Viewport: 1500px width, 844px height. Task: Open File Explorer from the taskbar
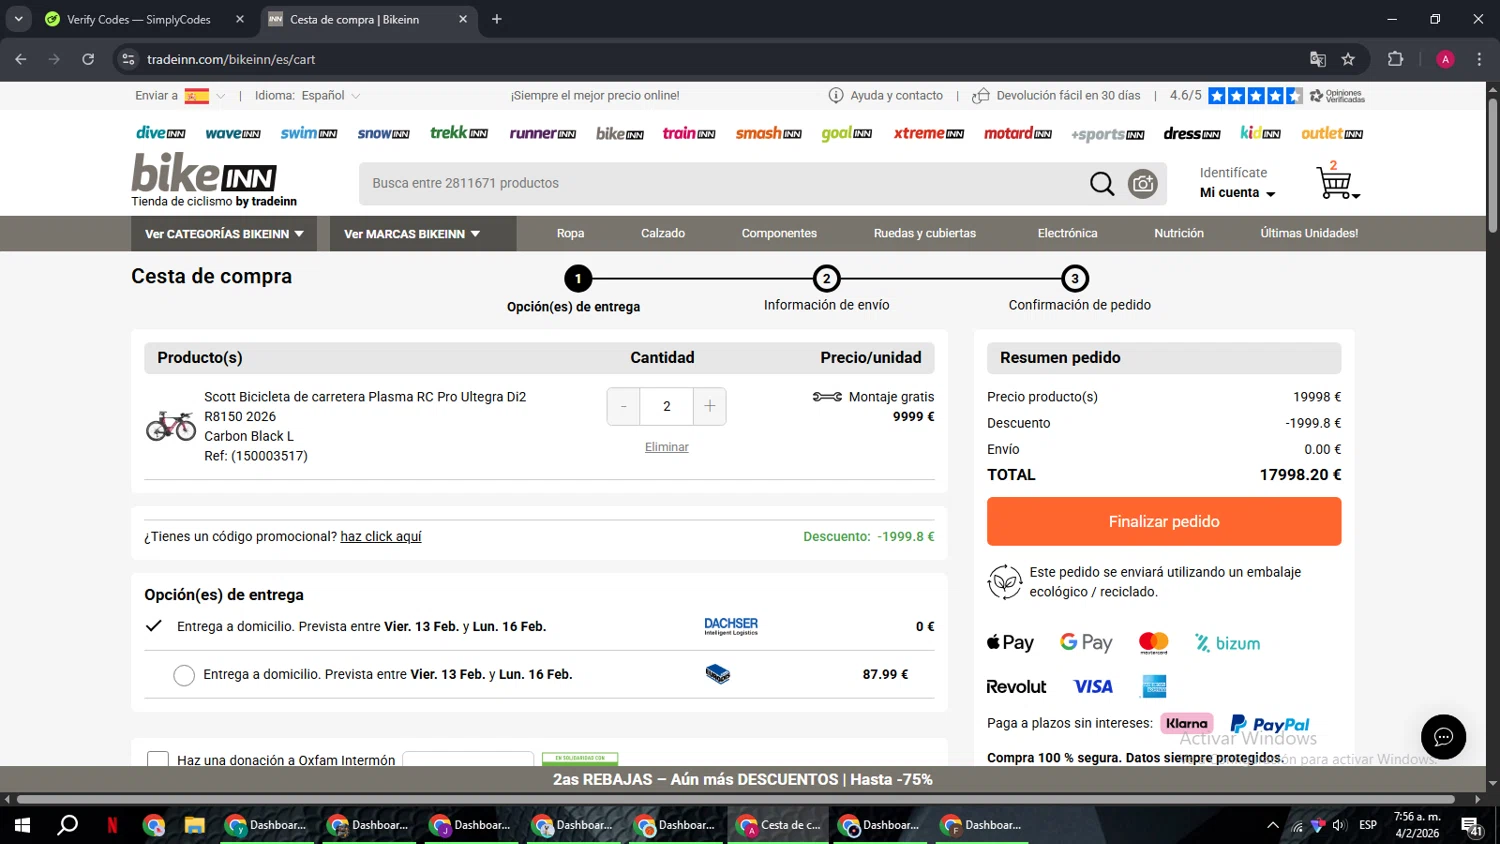click(x=194, y=825)
